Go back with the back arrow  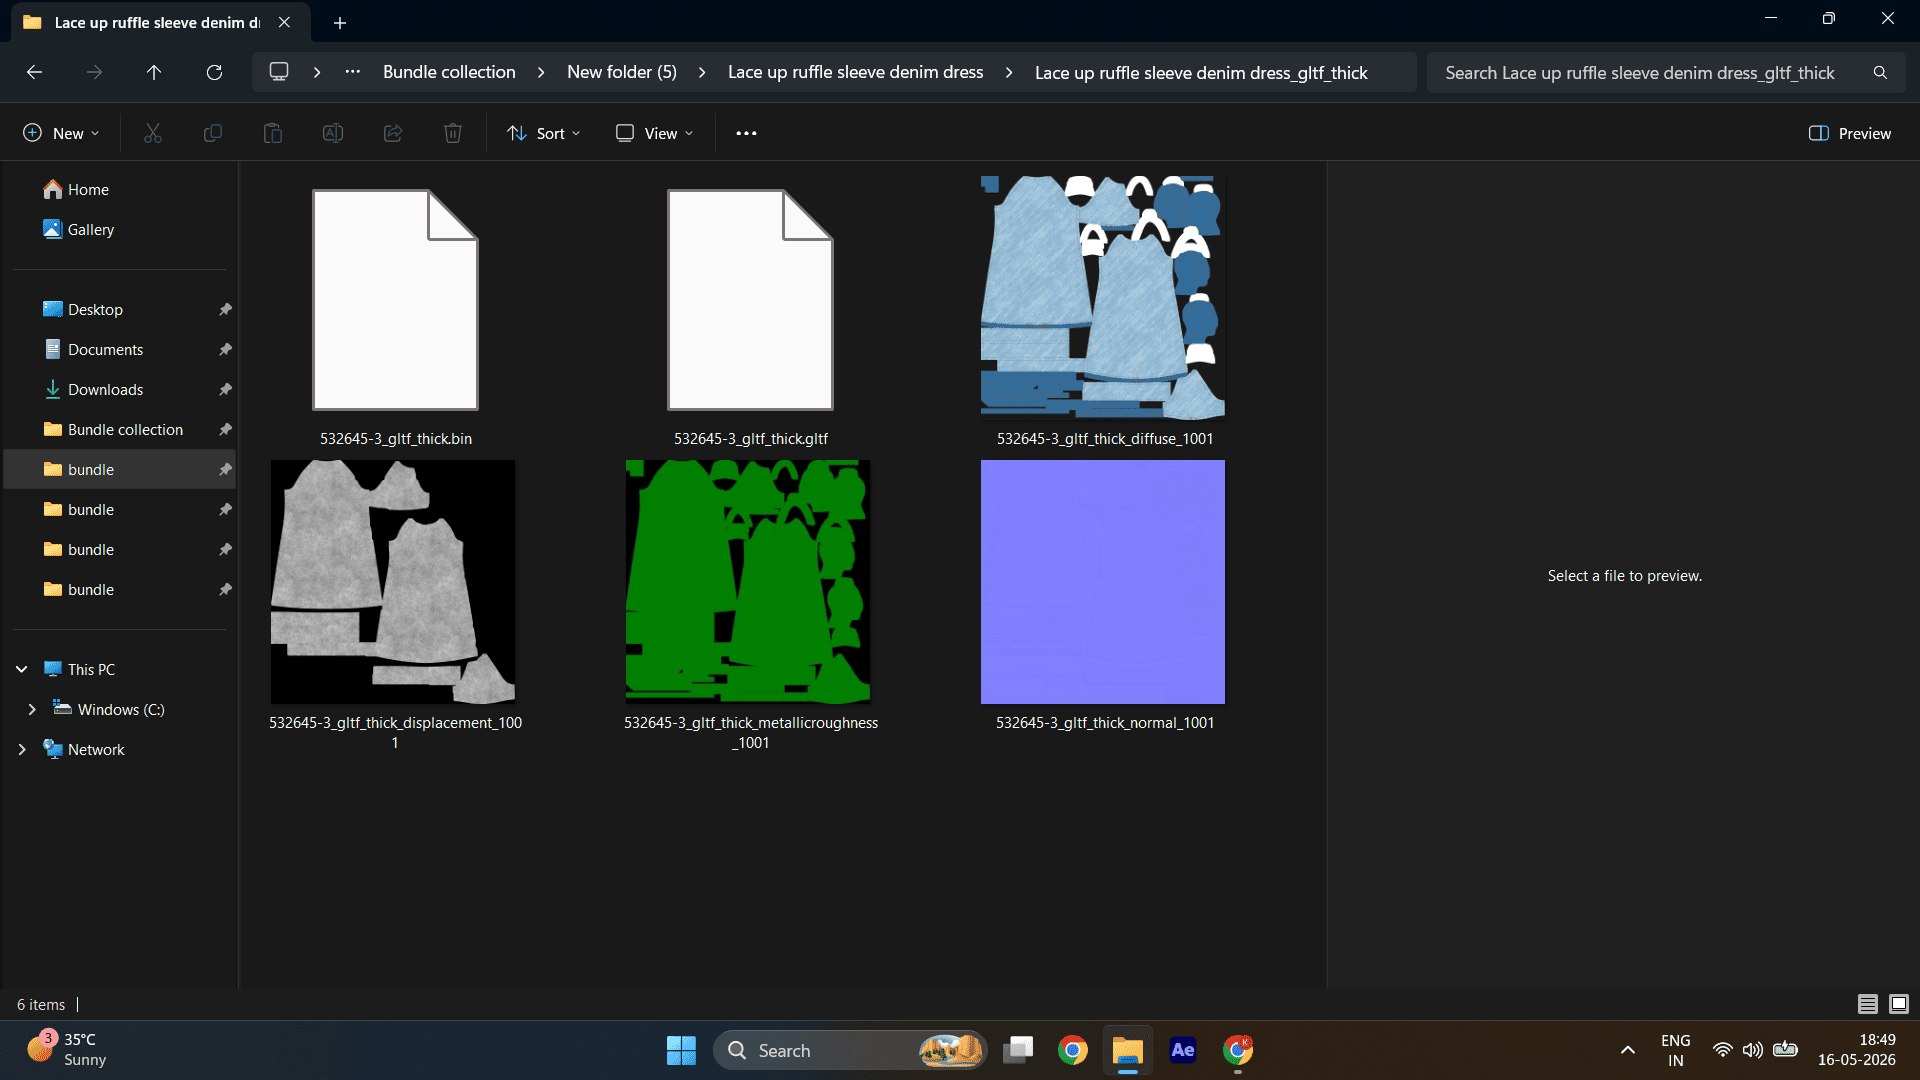[34, 72]
